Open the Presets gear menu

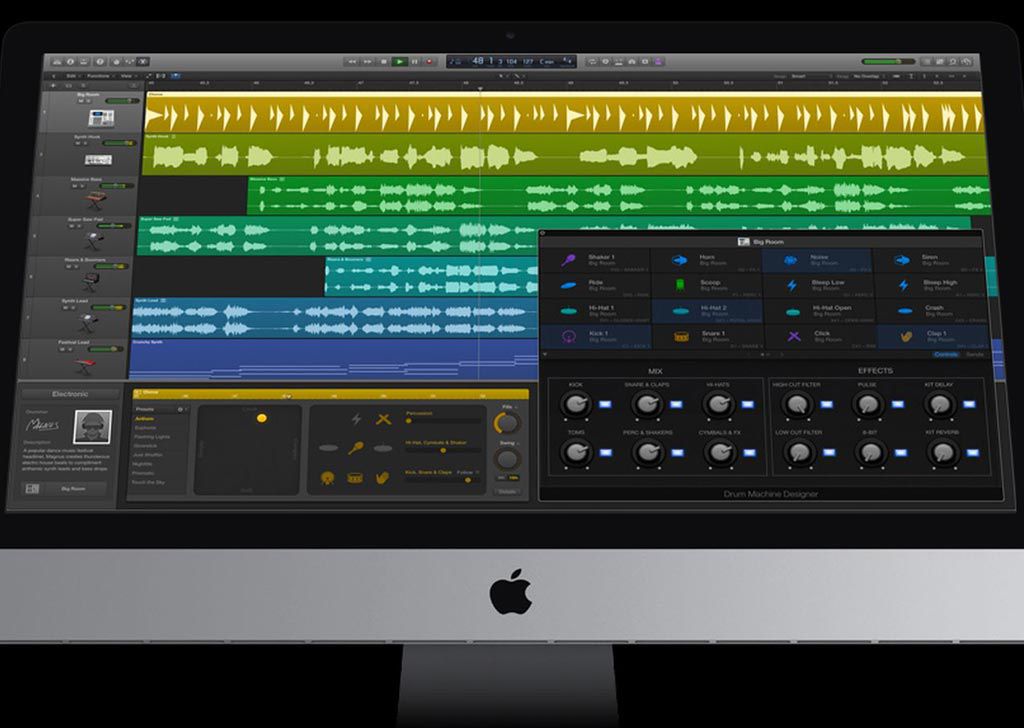click(x=181, y=409)
